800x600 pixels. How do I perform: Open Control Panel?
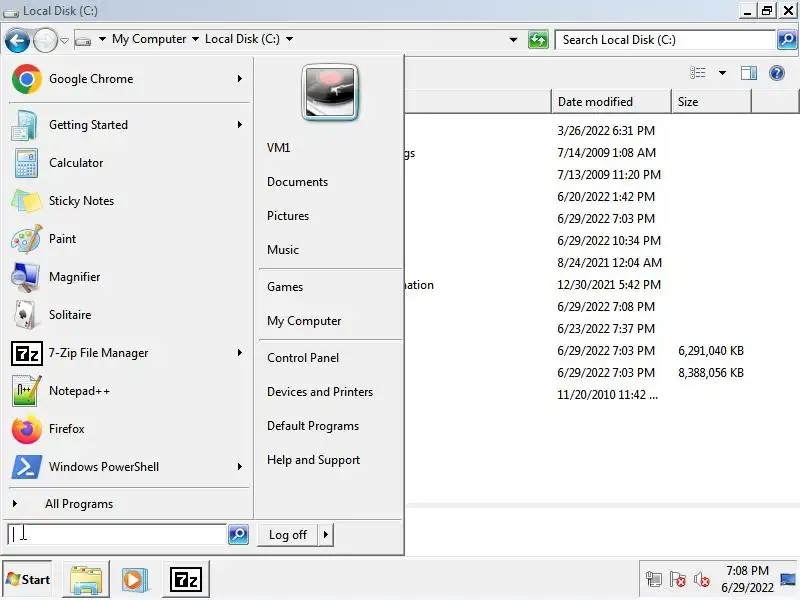click(303, 358)
